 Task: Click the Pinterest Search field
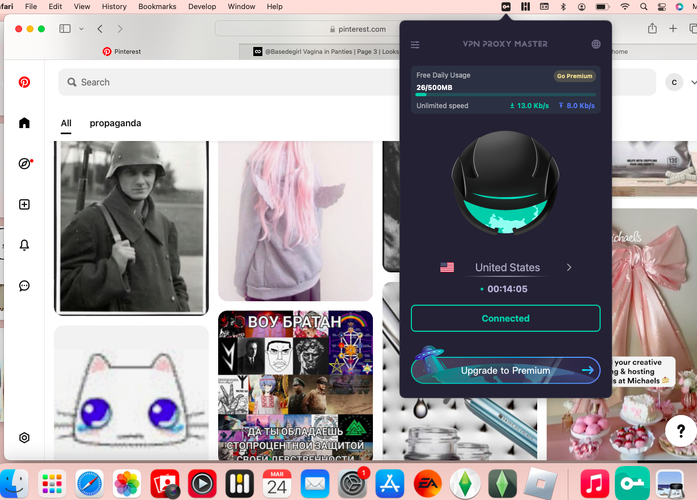pyautogui.click(x=229, y=82)
